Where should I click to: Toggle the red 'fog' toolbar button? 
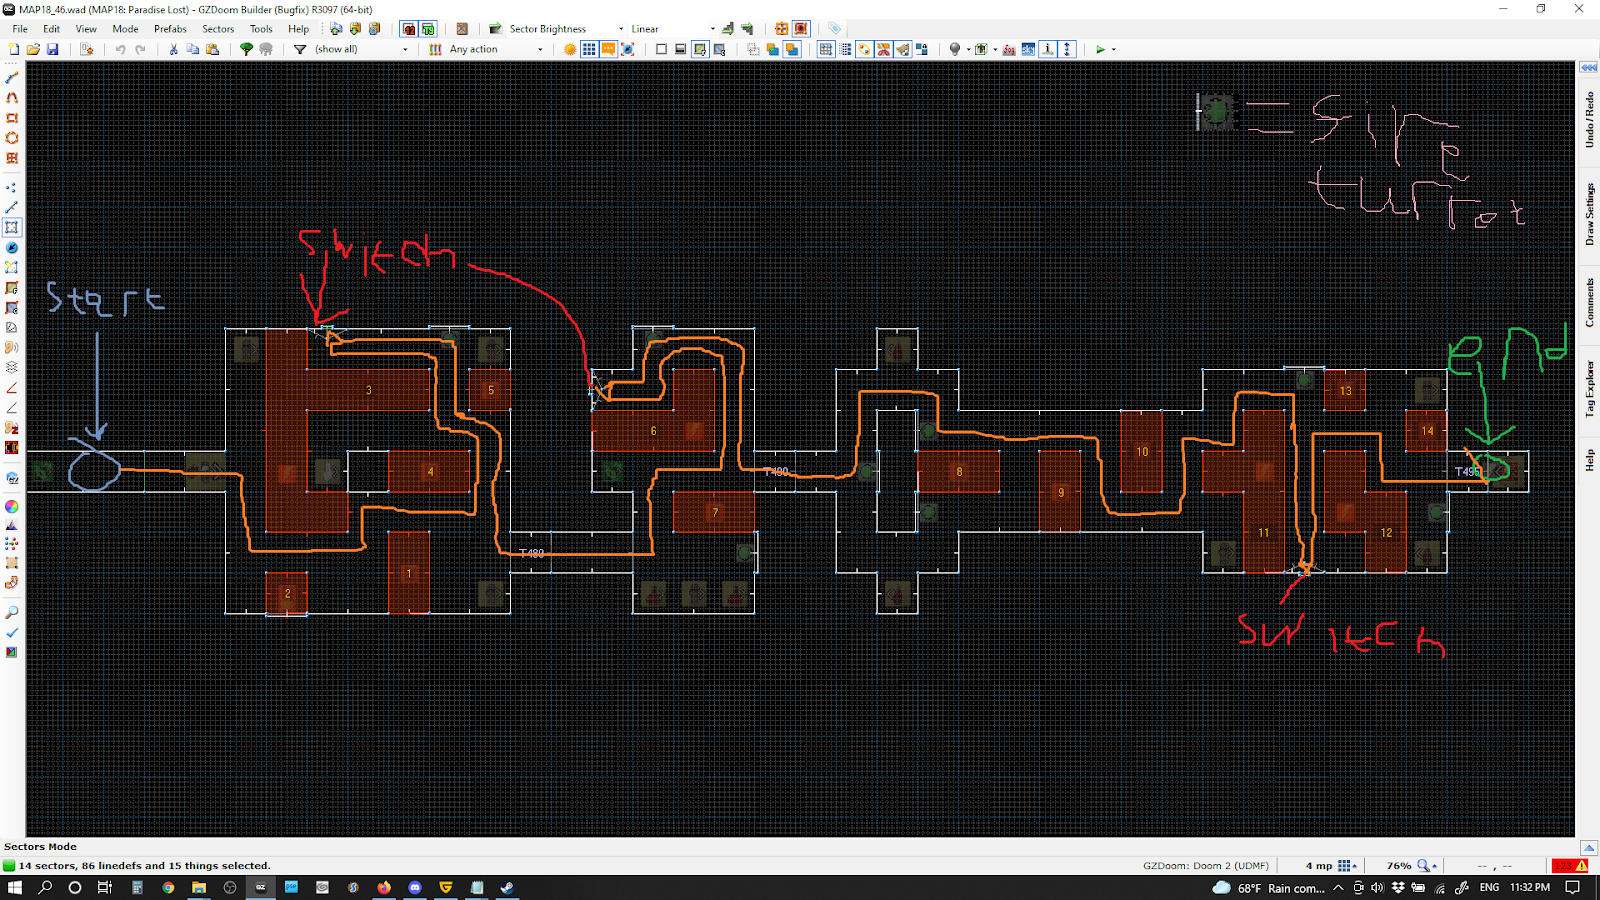[x=1009, y=49]
